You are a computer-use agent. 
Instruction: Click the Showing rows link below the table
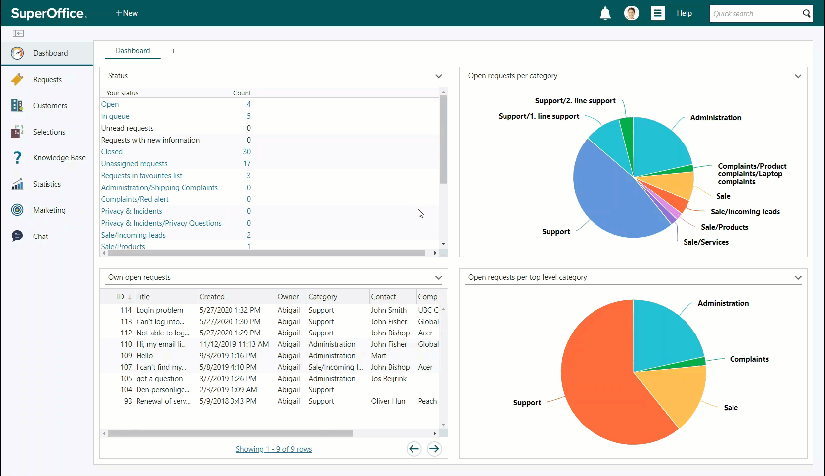point(274,449)
